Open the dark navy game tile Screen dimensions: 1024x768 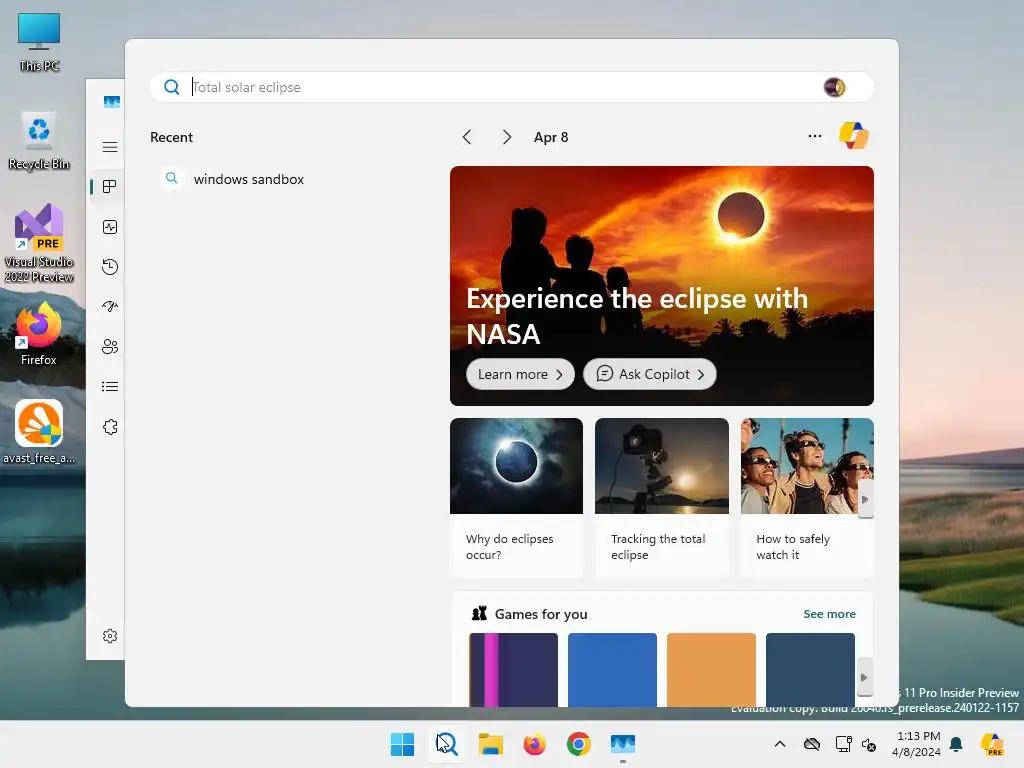(x=810, y=670)
